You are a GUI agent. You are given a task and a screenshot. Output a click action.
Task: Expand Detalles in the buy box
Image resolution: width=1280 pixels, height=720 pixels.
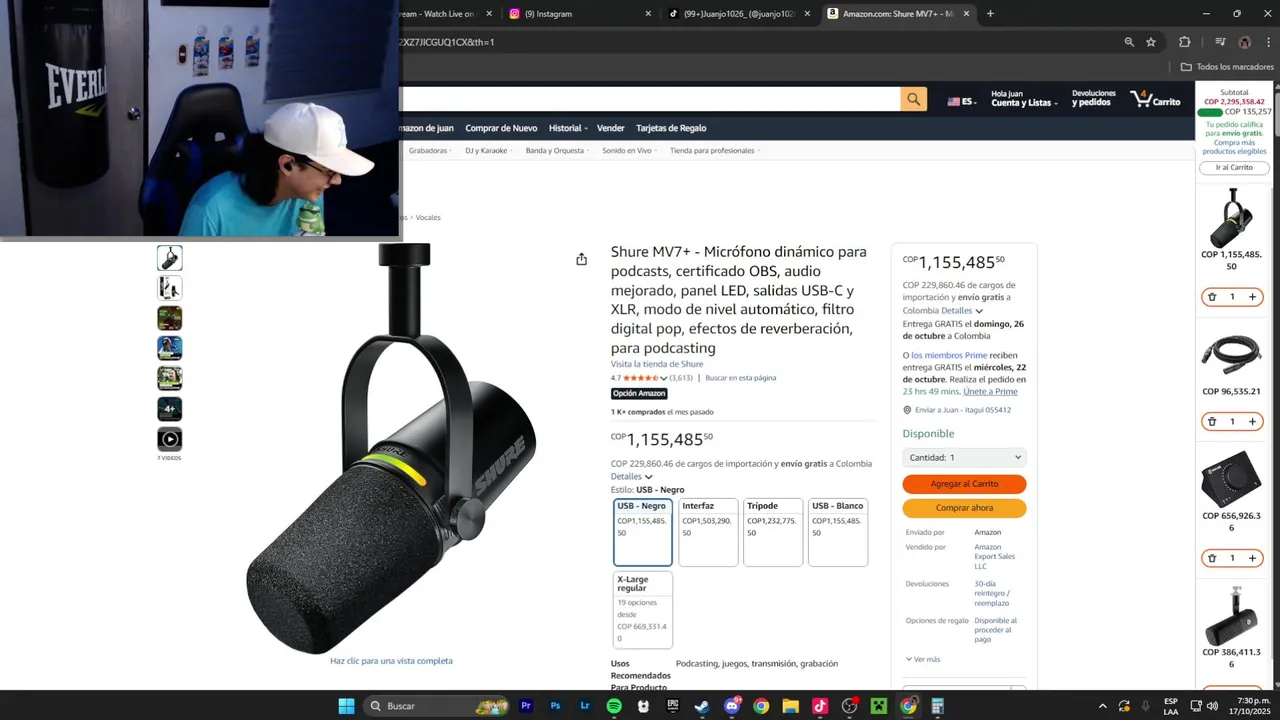click(x=962, y=311)
